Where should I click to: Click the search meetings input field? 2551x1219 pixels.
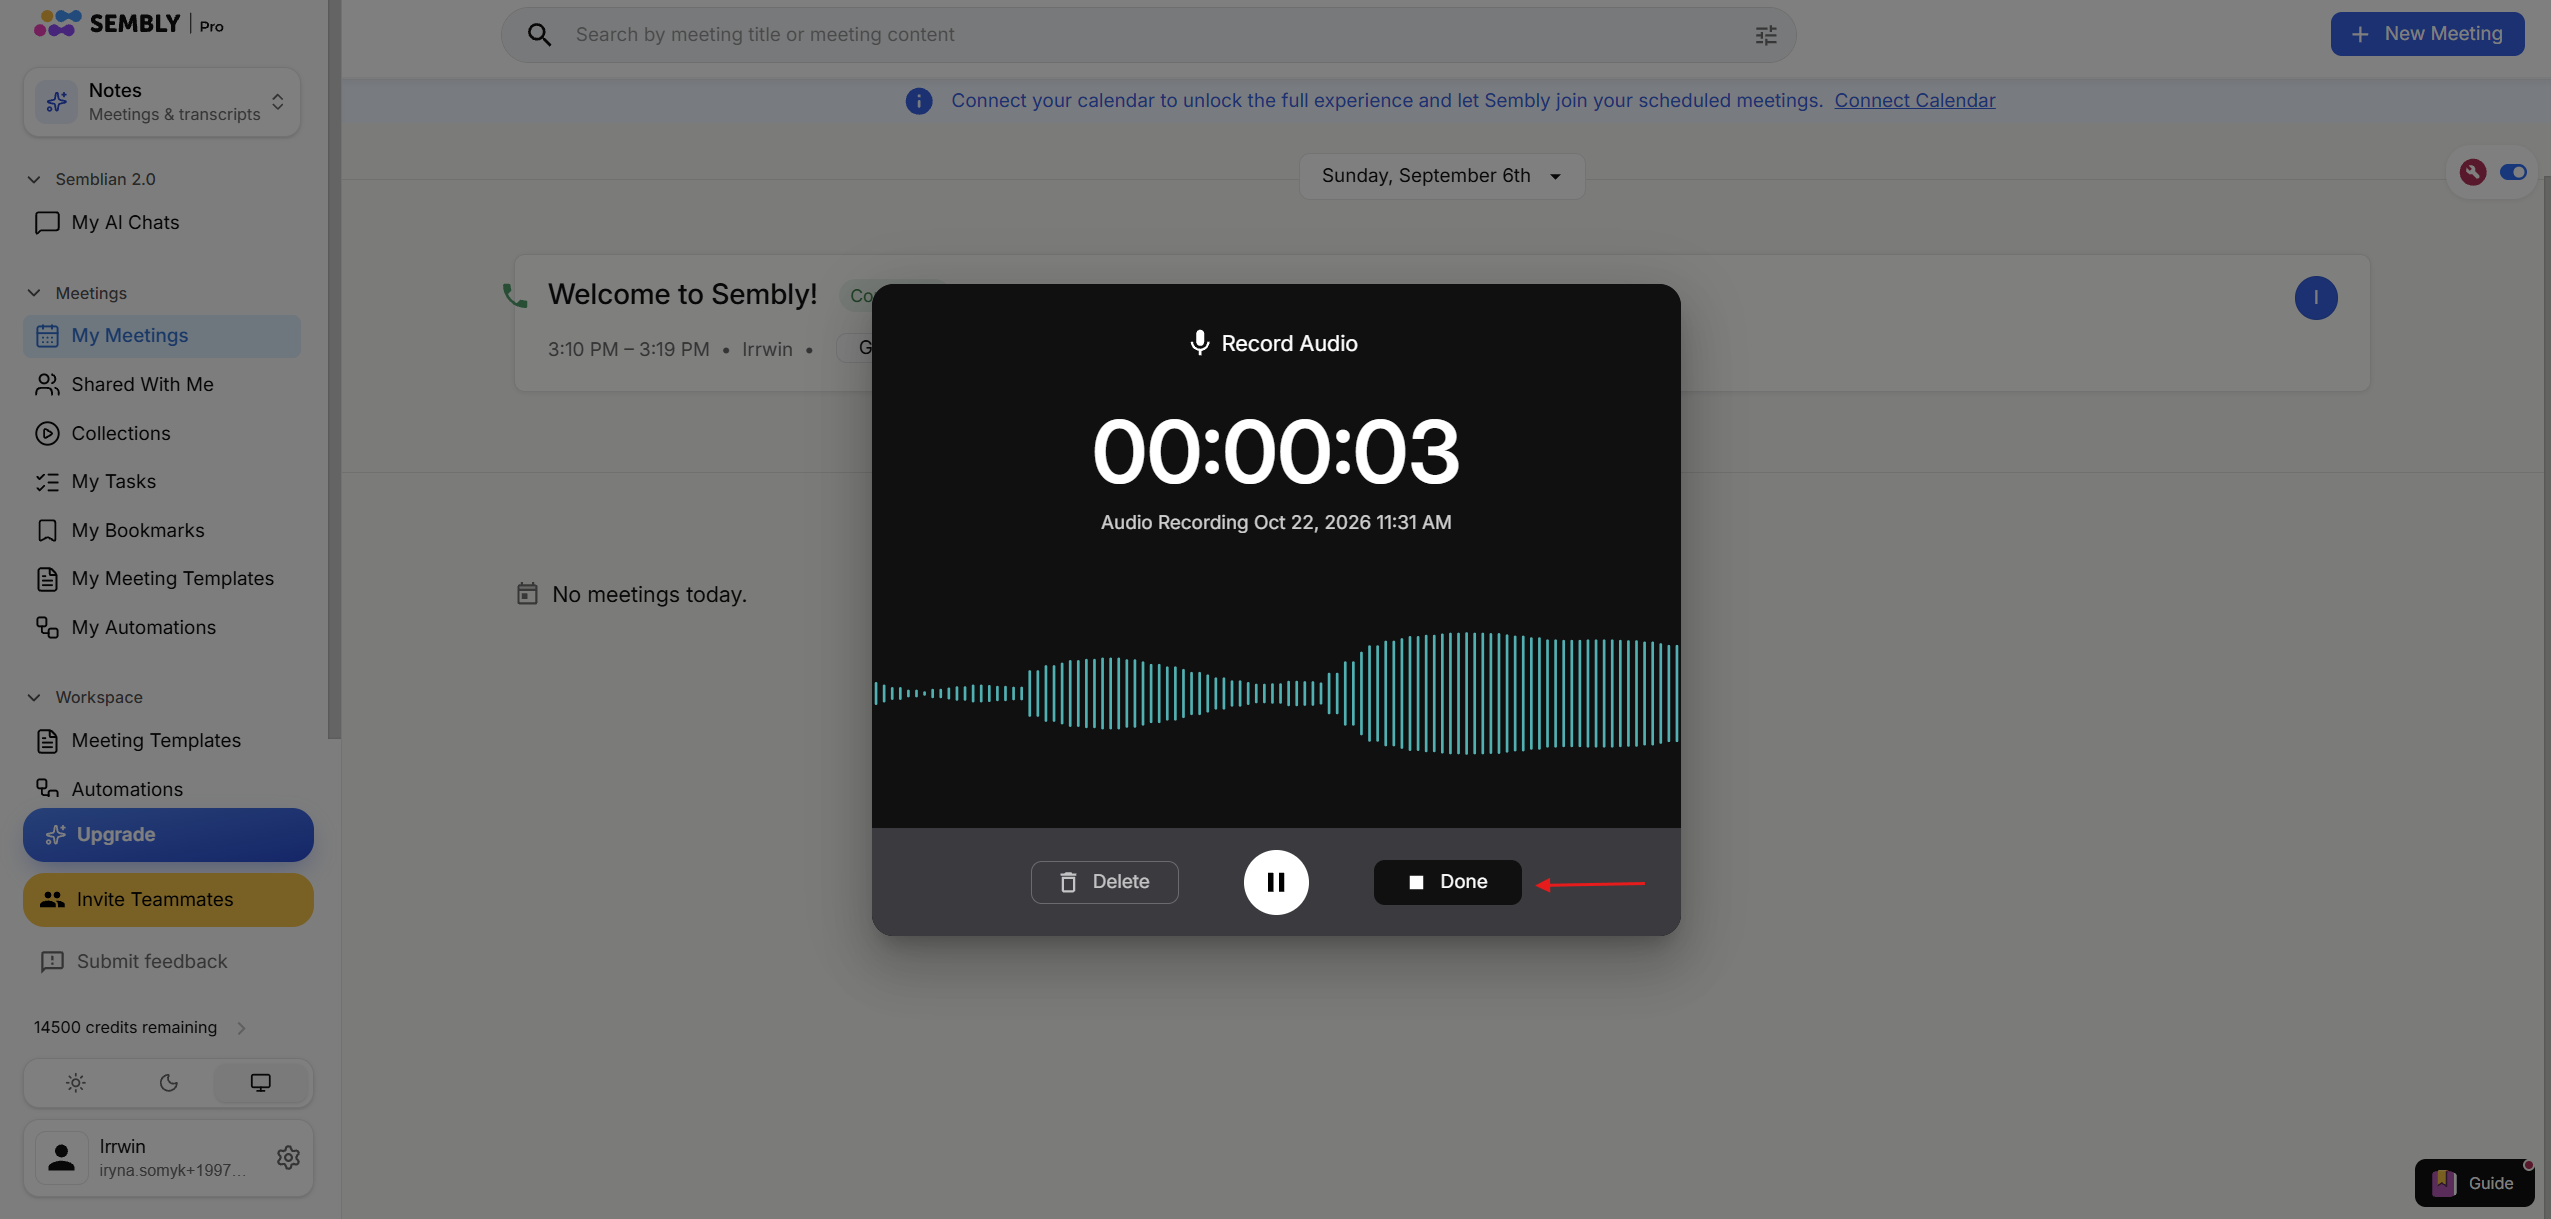(x=1148, y=35)
